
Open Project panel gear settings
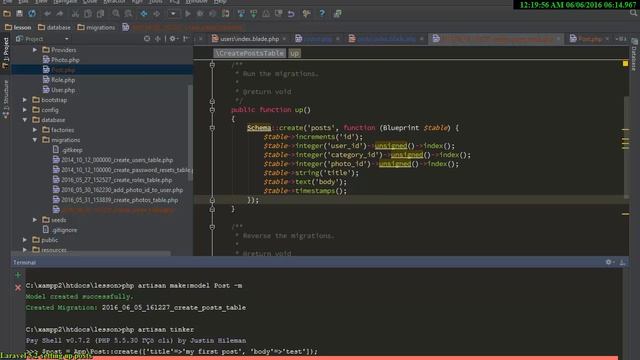173,39
